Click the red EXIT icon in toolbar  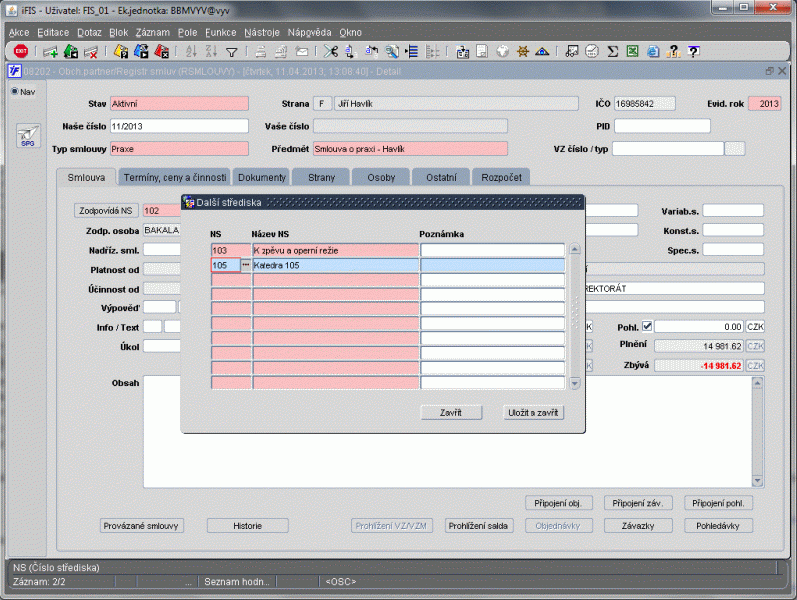tap(20, 51)
